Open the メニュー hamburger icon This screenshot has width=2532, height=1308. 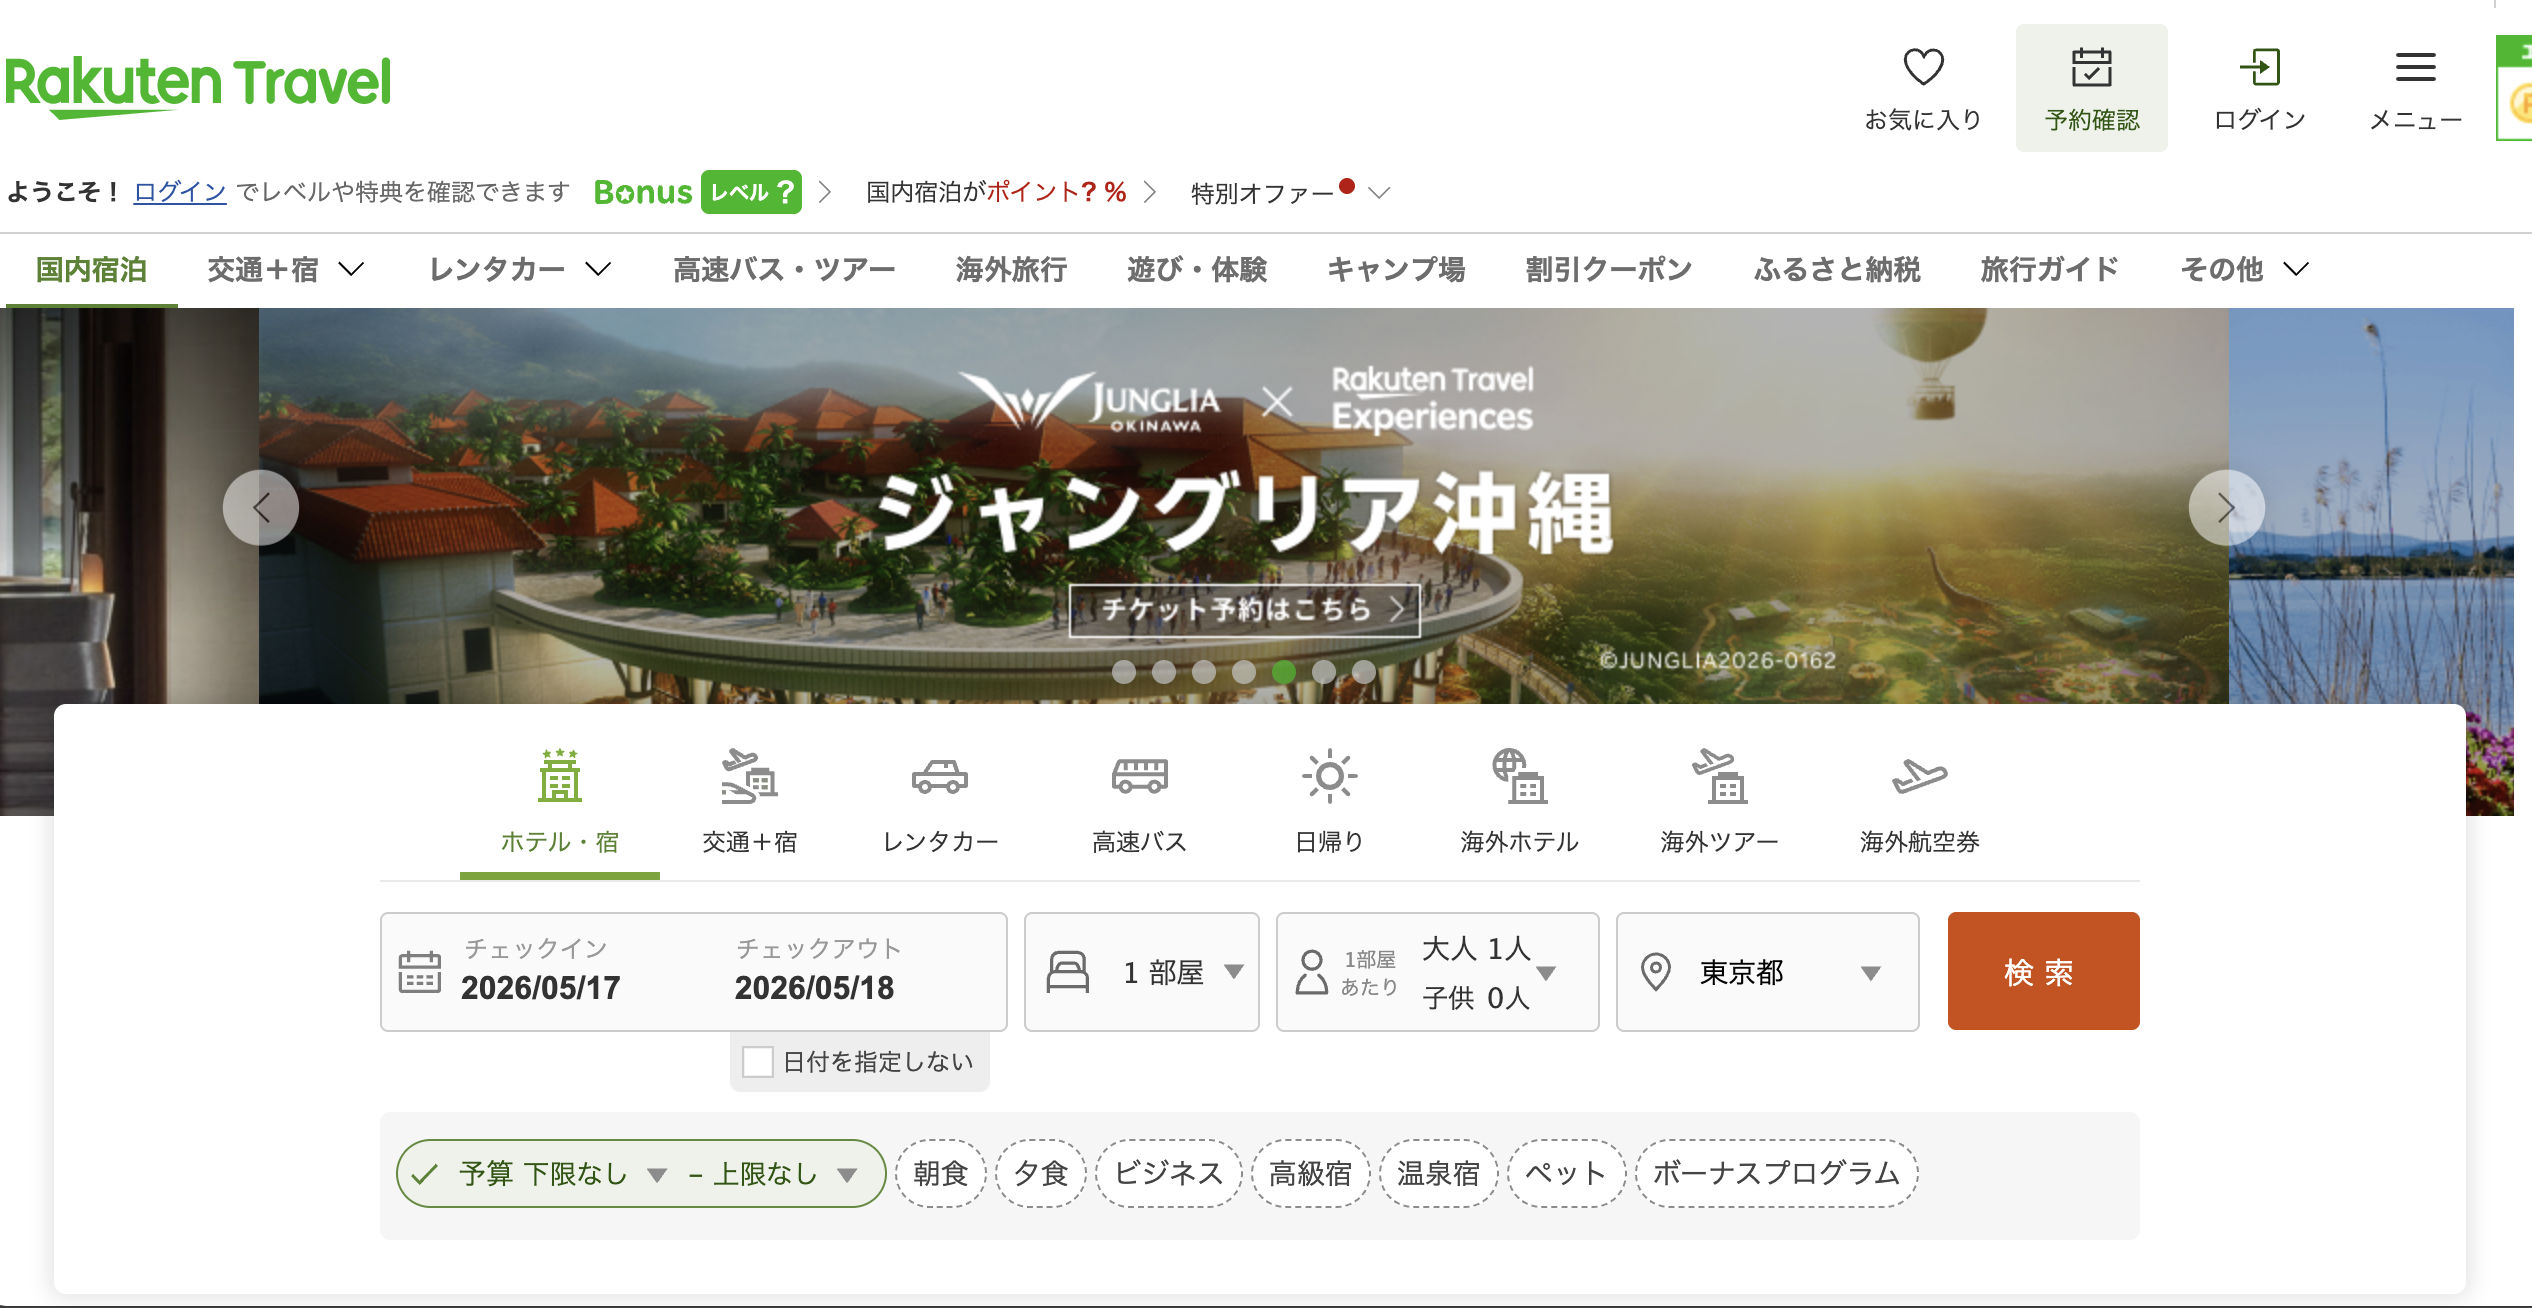[2415, 68]
